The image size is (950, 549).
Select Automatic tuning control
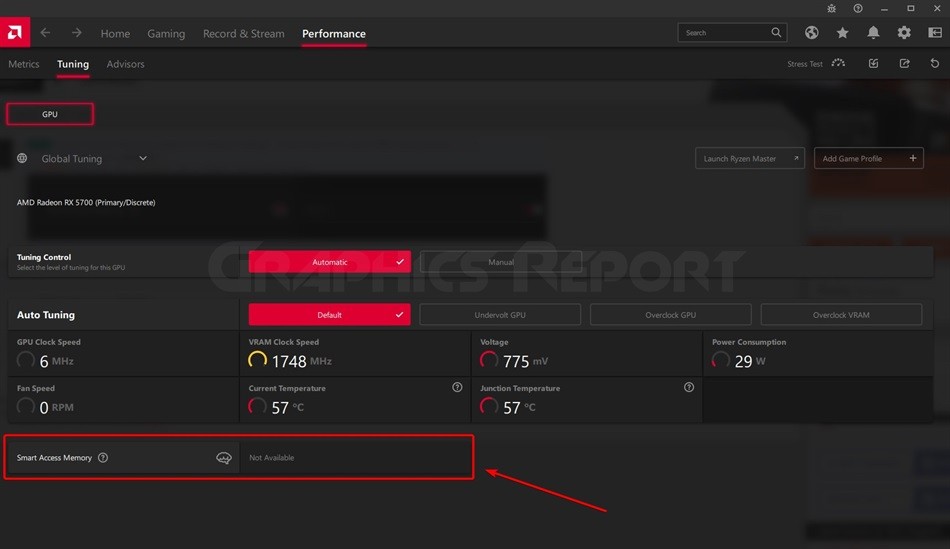tap(330, 262)
